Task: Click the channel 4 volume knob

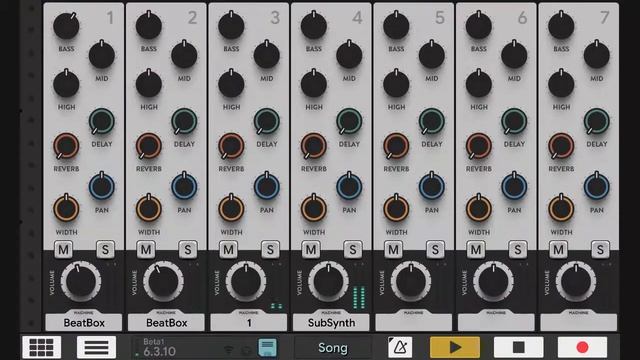Action: [328, 282]
